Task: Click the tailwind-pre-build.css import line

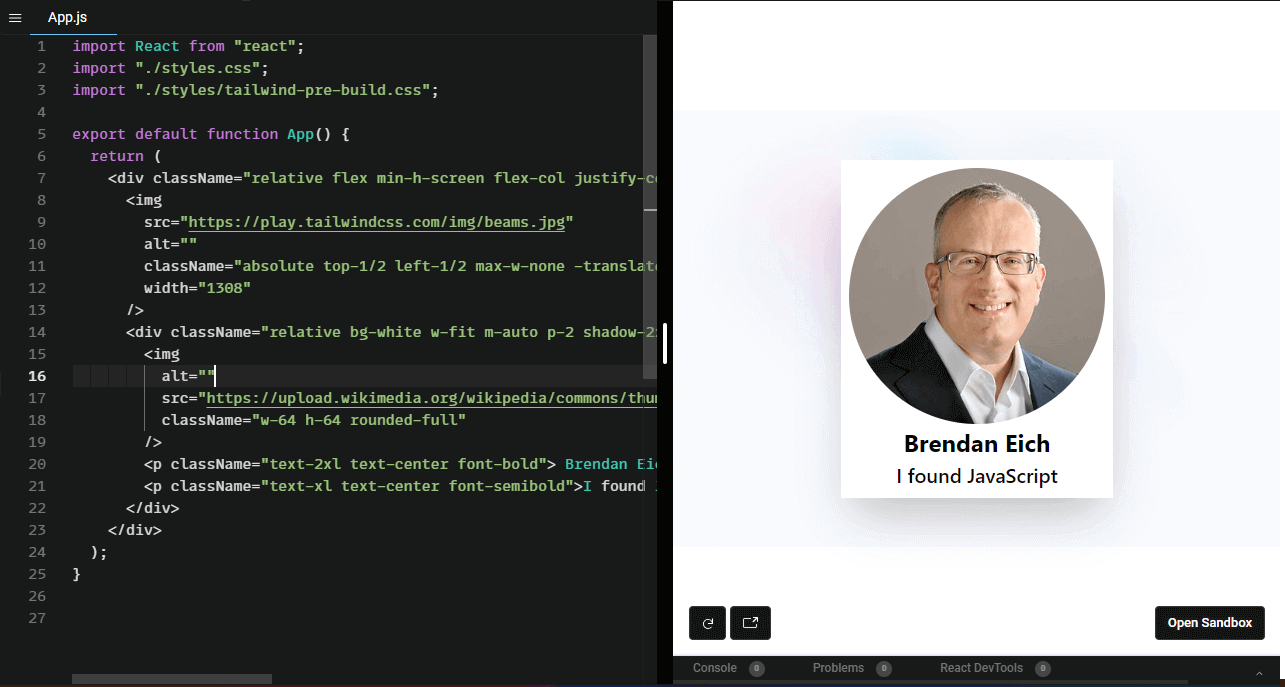Action: click(256, 90)
